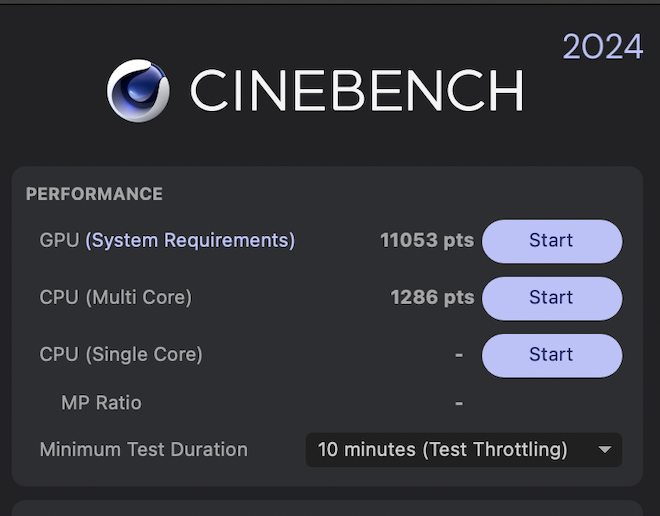Start the CPU Single Core test
Screen dimensions: 660x516
pos(552,355)
